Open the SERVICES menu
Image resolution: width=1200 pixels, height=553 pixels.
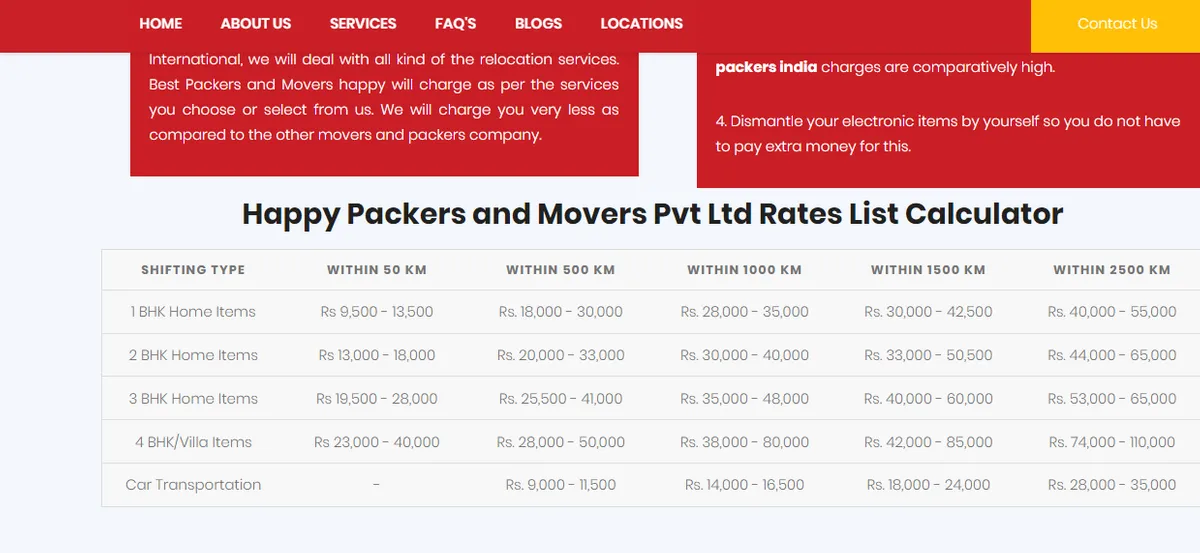pyautogui.click(x=363, y=23)
